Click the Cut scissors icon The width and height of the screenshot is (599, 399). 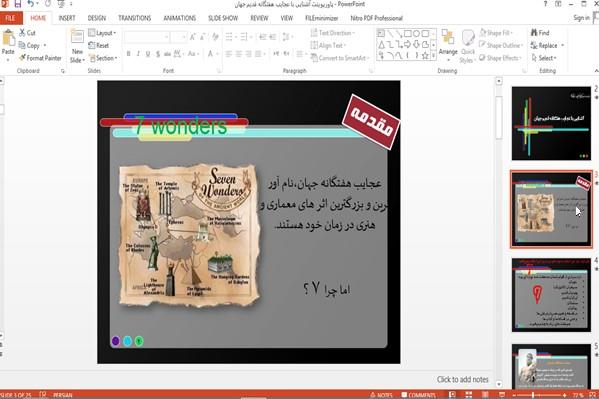[x=23, y=33]
